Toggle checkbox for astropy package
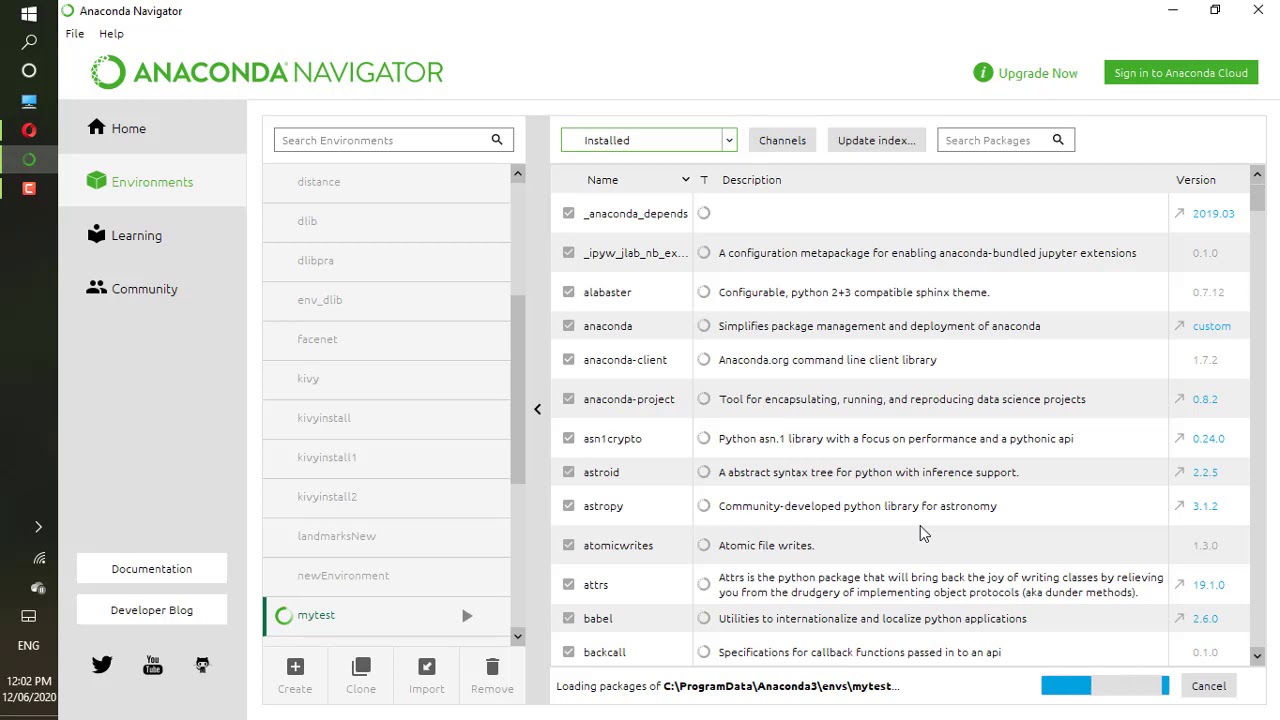 (x=569, y=506)
